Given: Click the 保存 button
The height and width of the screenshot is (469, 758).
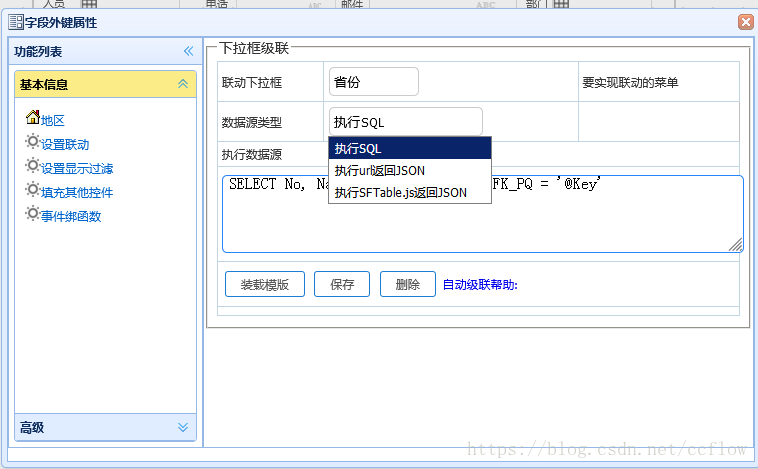Looking at the screenshot, I should [x=342, y=284].
